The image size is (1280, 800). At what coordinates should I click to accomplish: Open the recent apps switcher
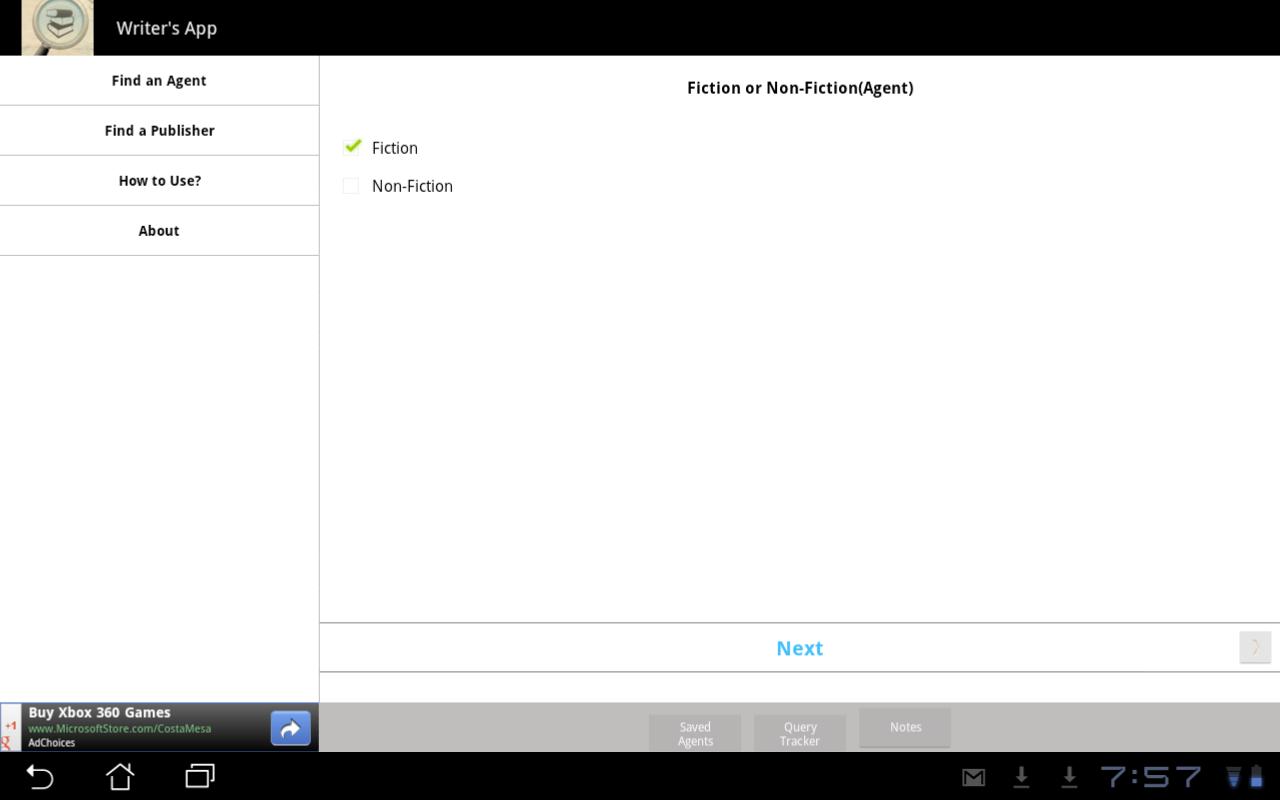click(200, 776)
